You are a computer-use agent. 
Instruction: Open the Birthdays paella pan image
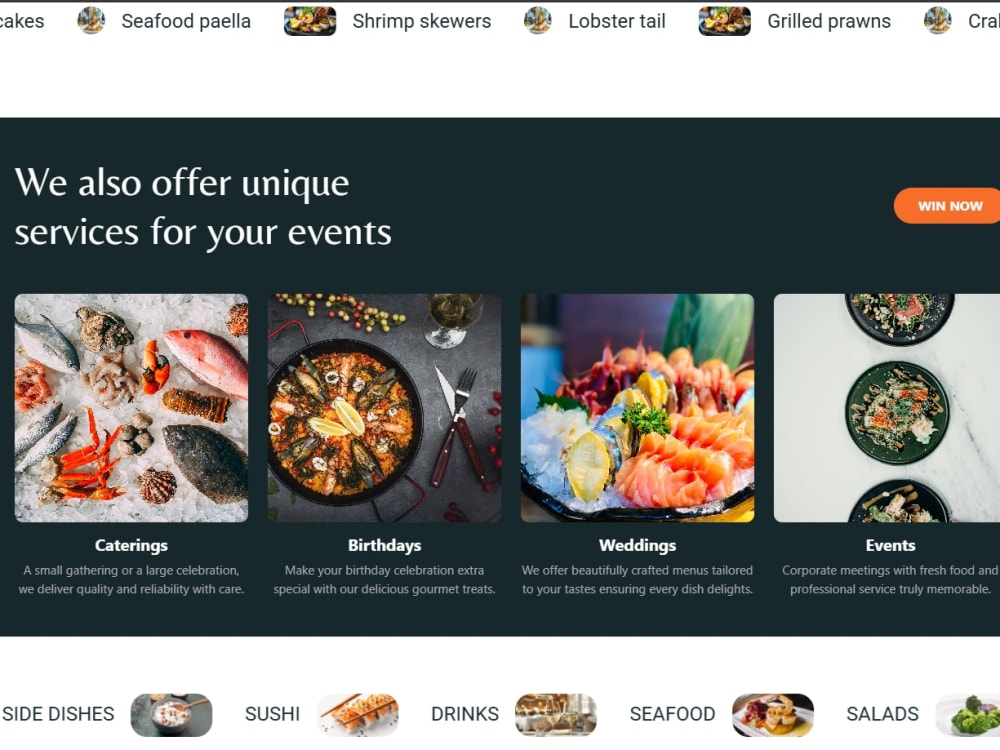384,408
